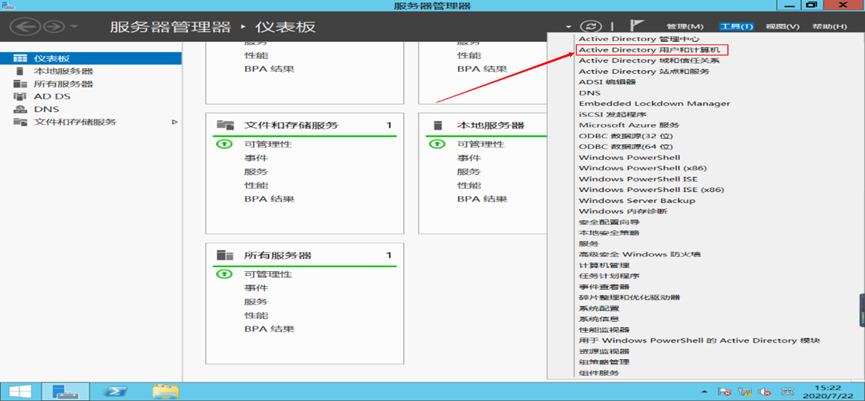Open Windows Server Backup

pos(637,201)
